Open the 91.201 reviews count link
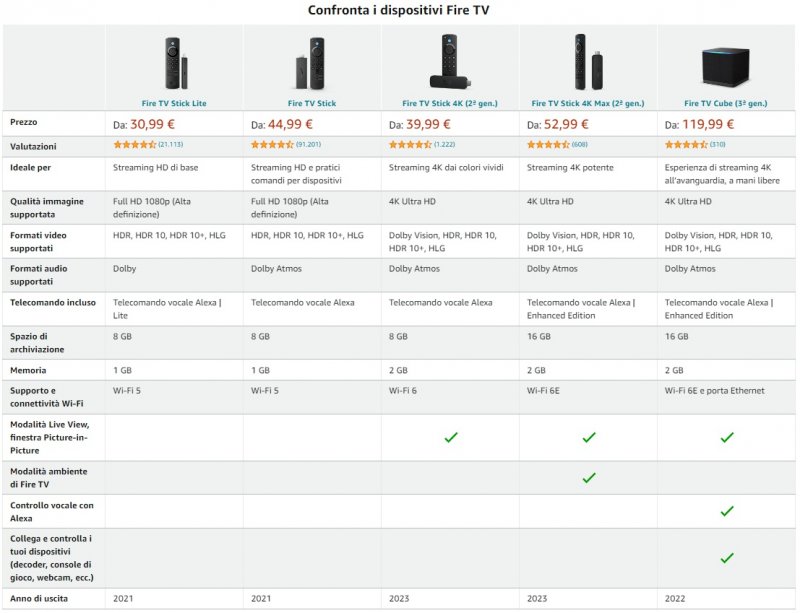This screenshot has width=800, height=613. pos(307,145)
